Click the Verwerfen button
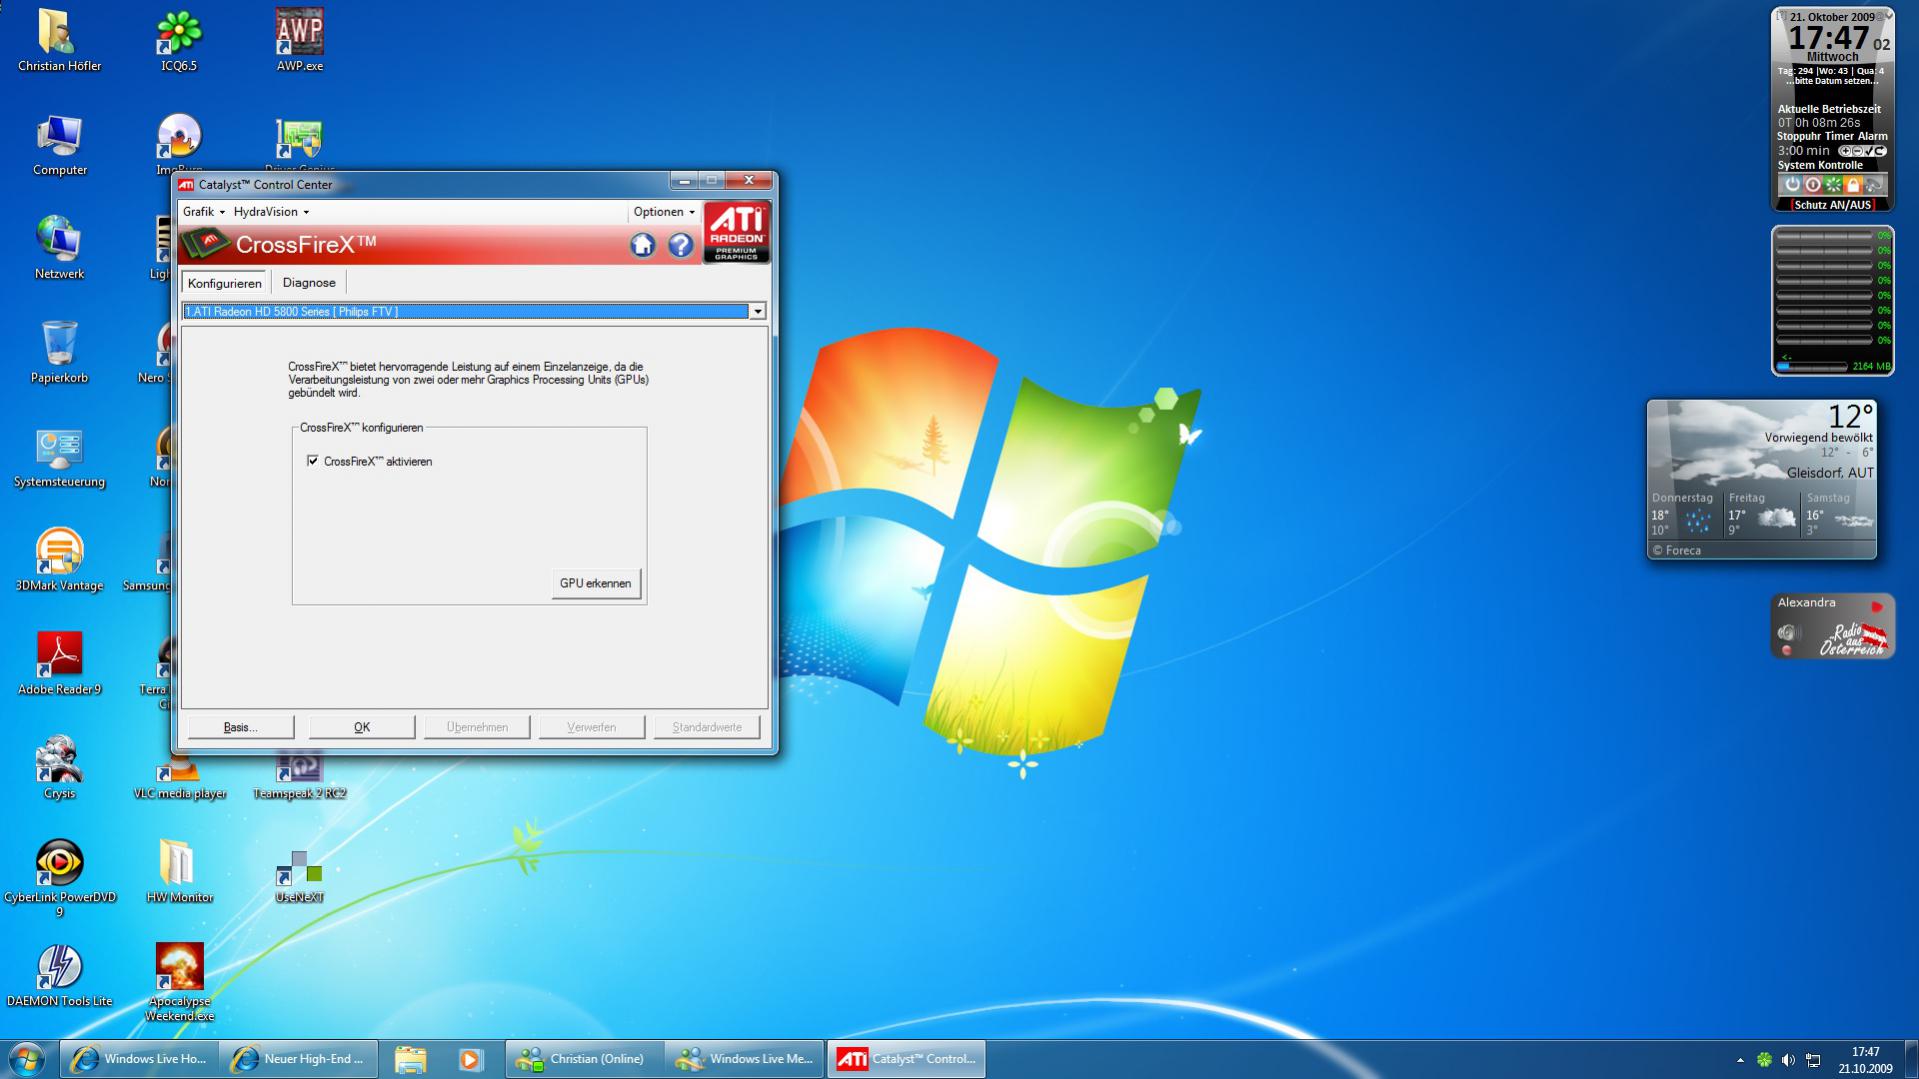The width and height of the screenshot is (1919, 1079). coord(592,727)
